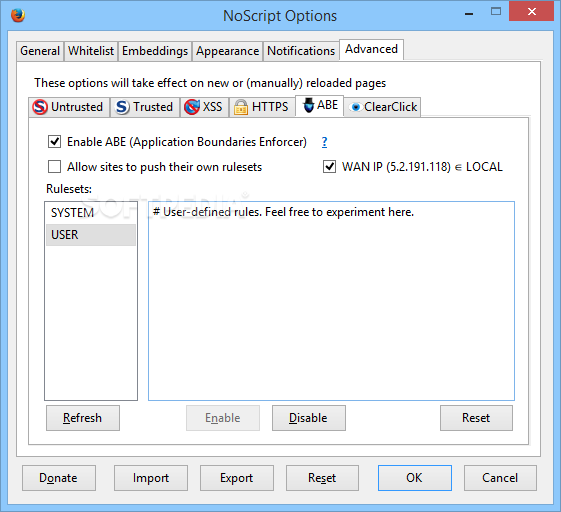The image size is (561, 512).
Task: Click the ABE tab's agent icon
Action: coord(308,105)
